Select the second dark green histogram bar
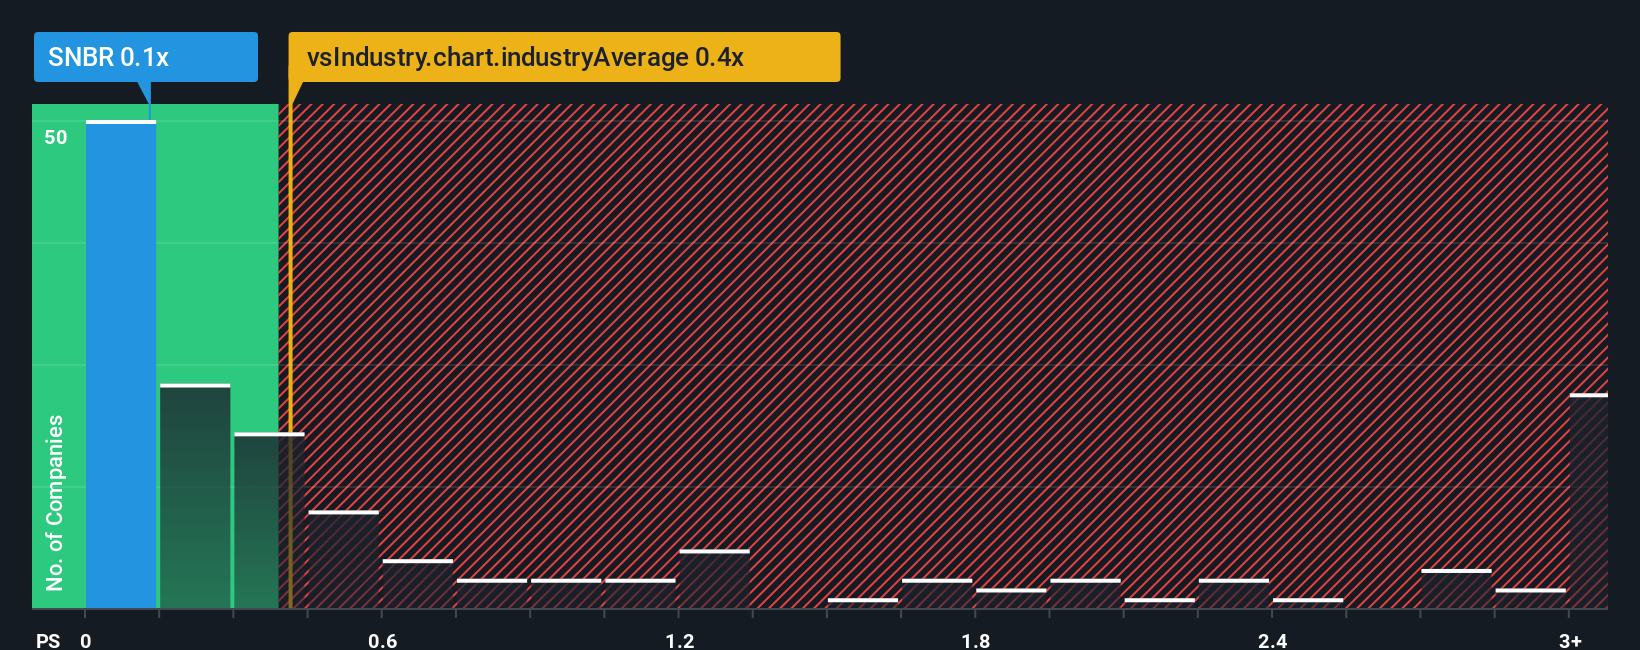The height and width of the screenshot is (650, 1640). (195, 496)
